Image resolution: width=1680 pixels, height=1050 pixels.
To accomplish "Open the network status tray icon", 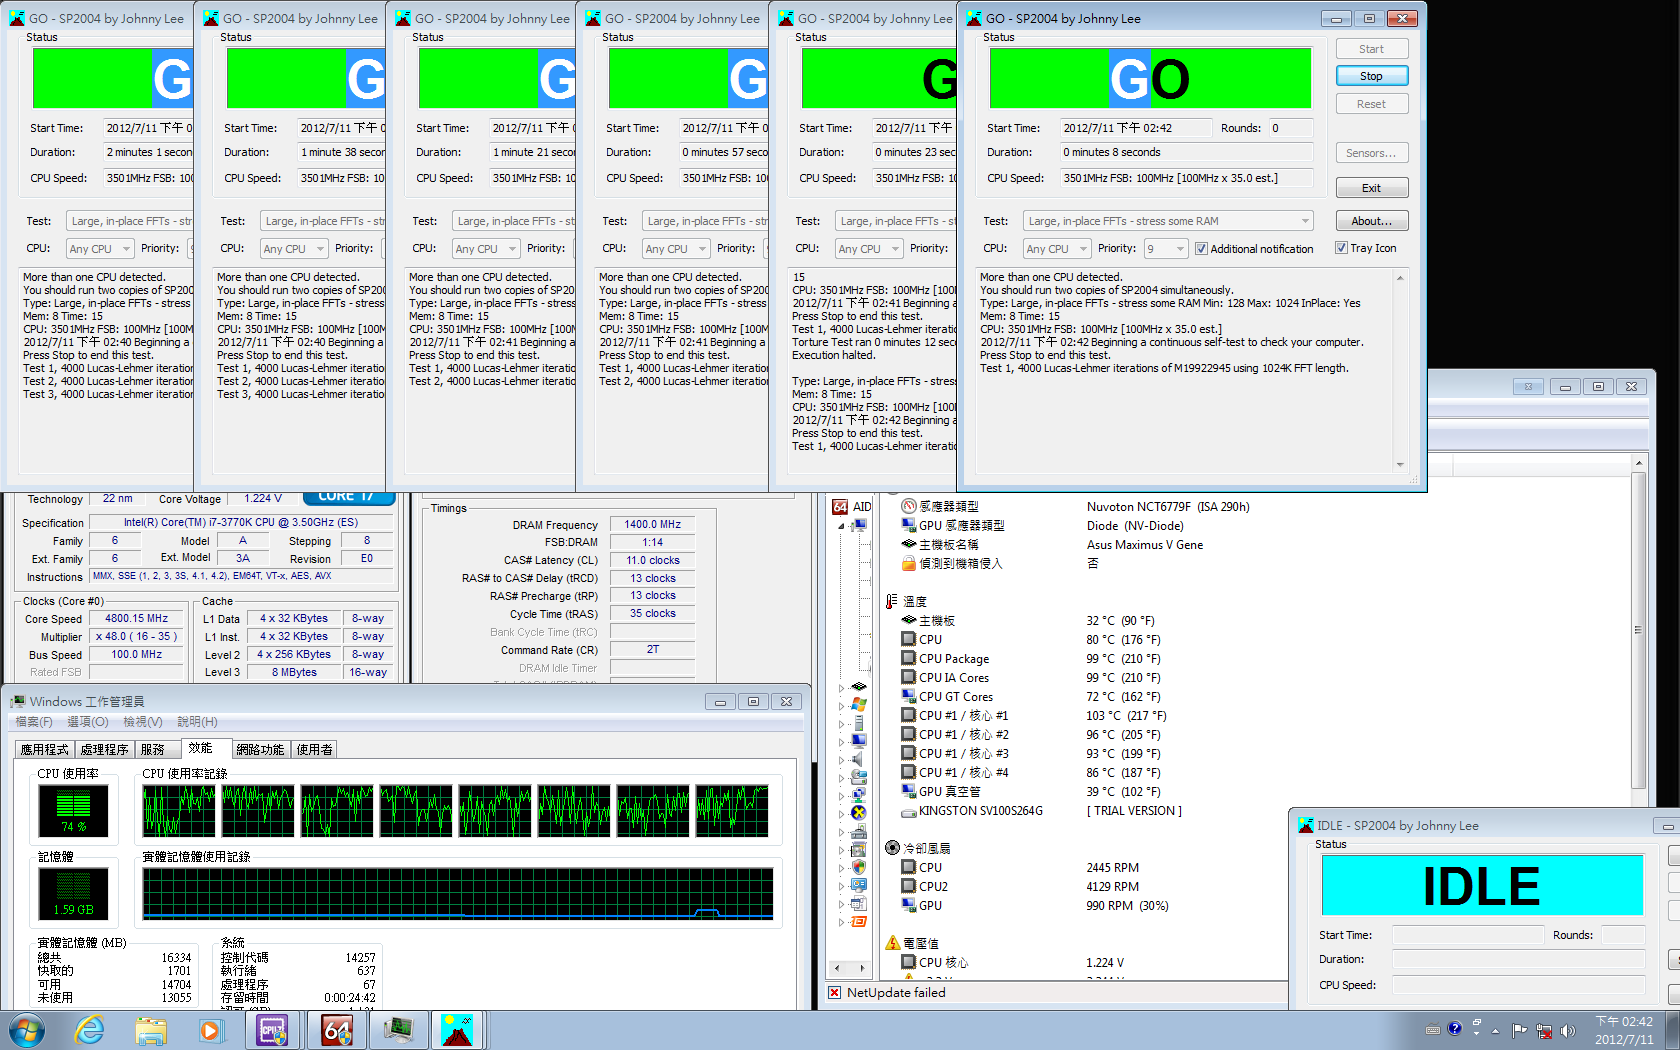I will [x=1544, y=1030].
